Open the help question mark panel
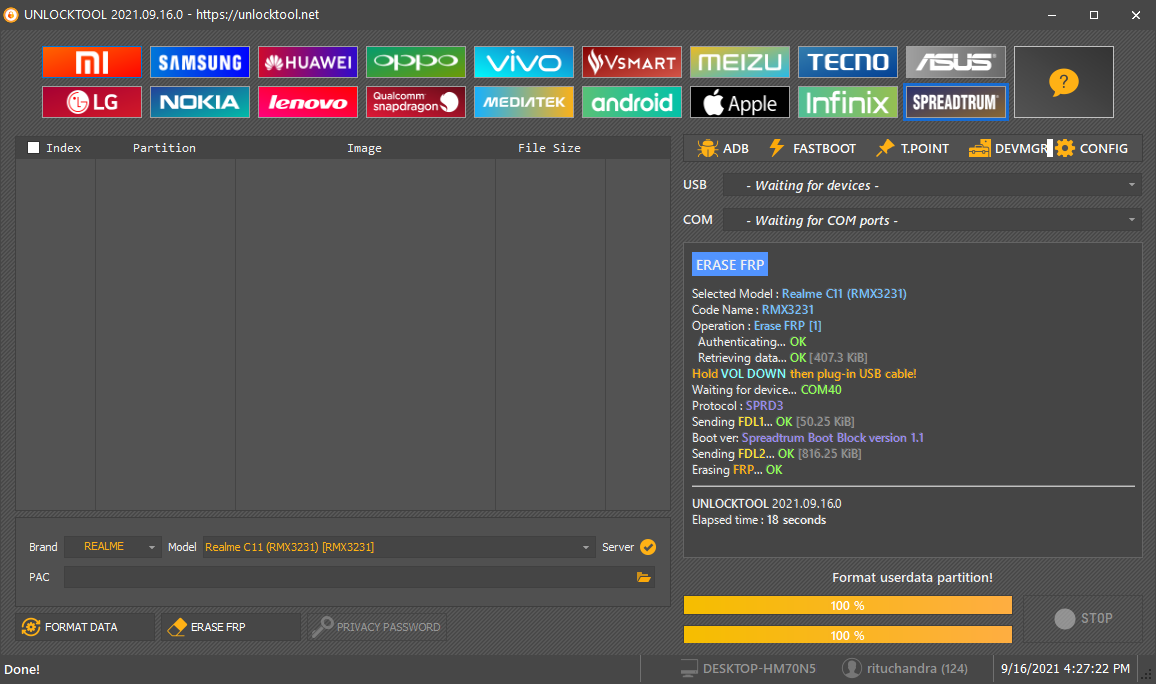 [x=1064, y=82]
